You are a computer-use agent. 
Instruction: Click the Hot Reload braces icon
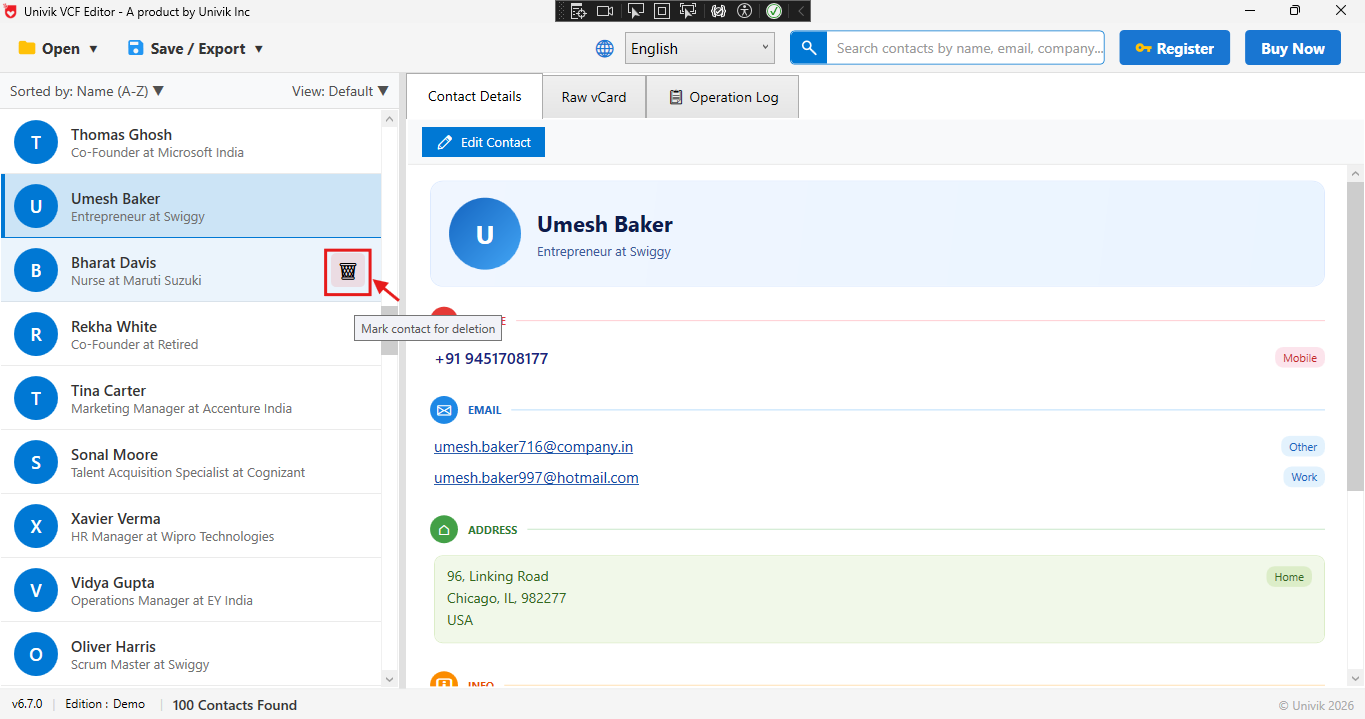(x=718, y=11)
